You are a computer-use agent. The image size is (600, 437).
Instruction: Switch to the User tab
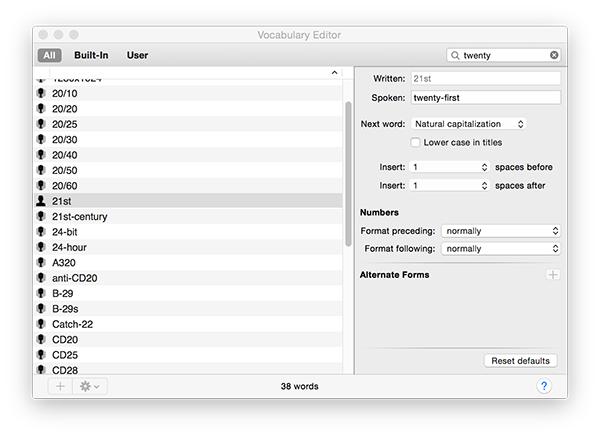137,55
